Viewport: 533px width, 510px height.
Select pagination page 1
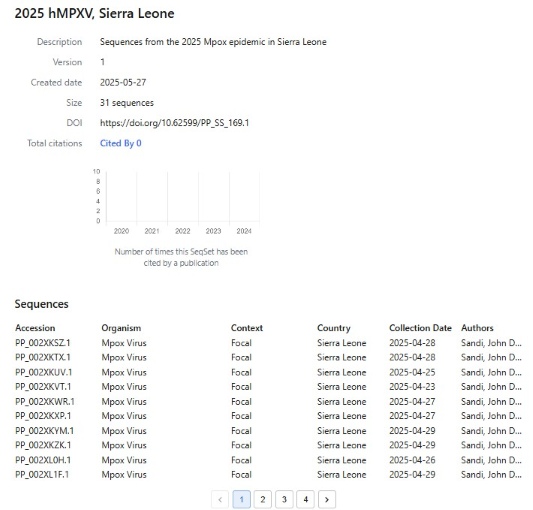click(x=241, y=499)
